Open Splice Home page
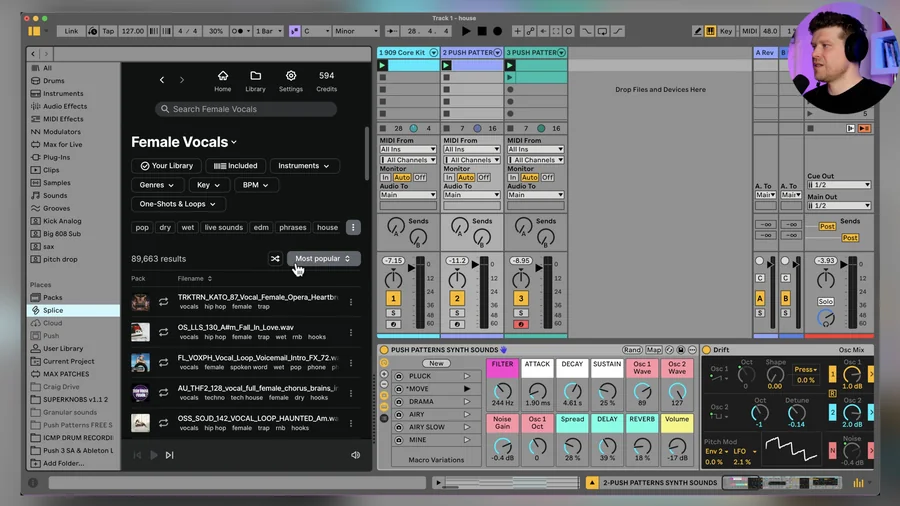This screenshot has height=506, width=900. tap(223, 81)
